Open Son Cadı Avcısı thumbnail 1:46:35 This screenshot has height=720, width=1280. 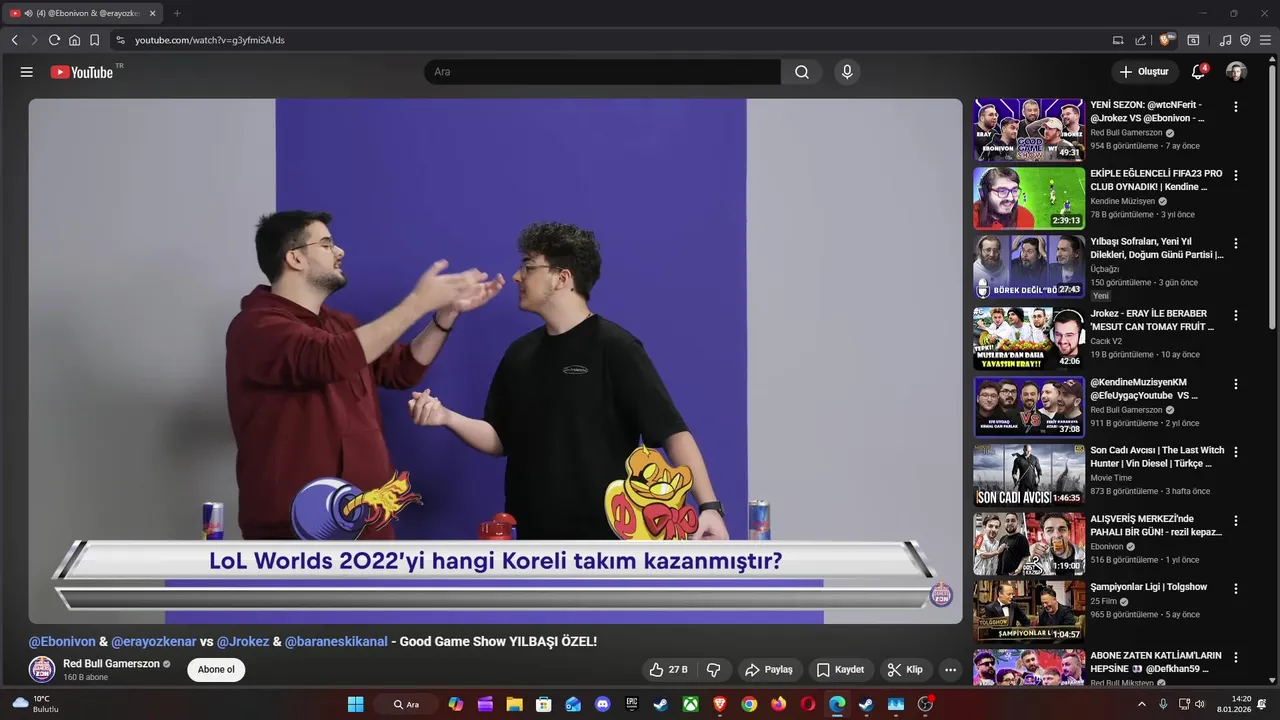[x=1029, y=474]
